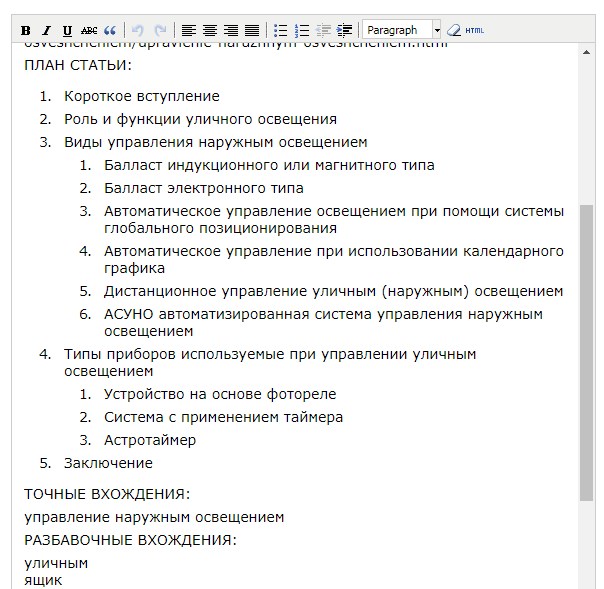The width and height of the screenshot is (604, 589).
Task: Click 'Балласт электронного типа' item
Action: 204,188
